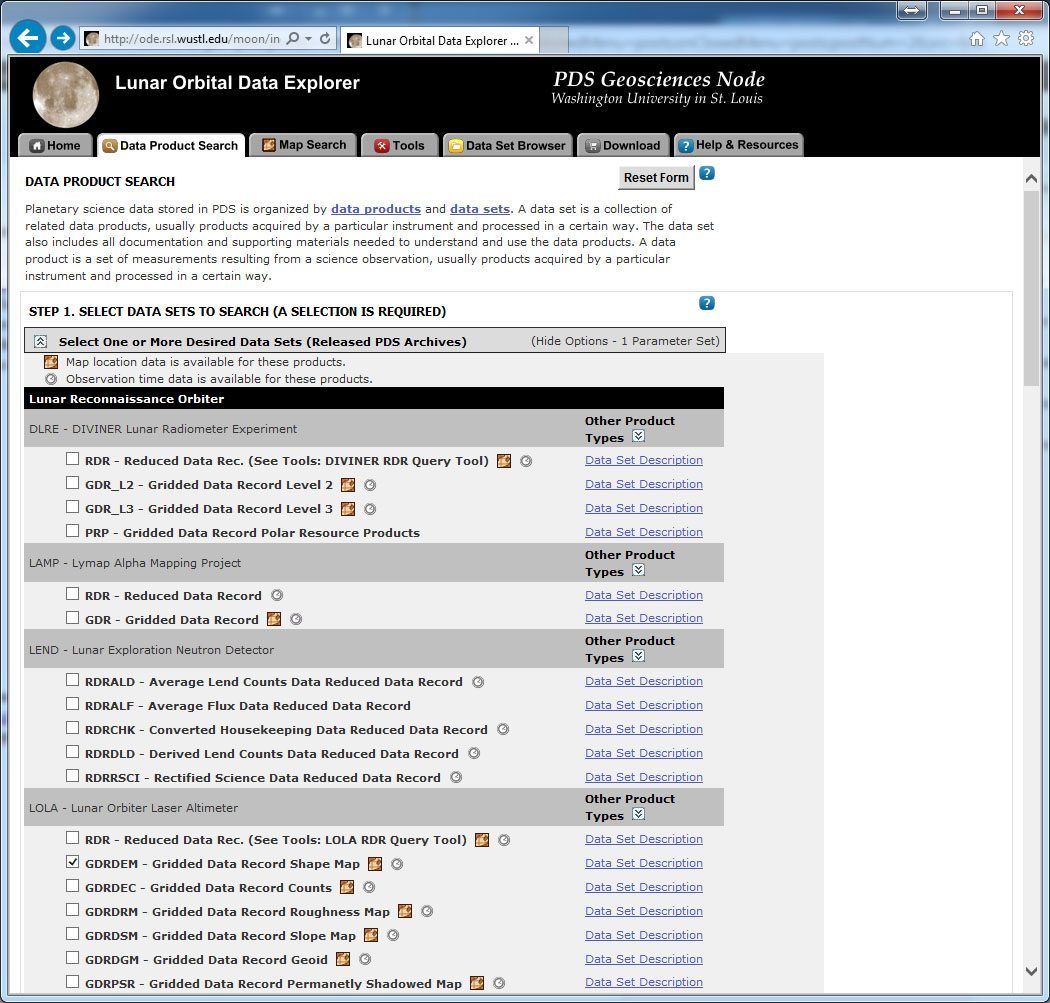The height and width of the screenshot is (1003, 1050).
Task: Tick the LAMP GDR Gridded Data Record checkbox
Action: pyautogui.click(x=72, y=617)
